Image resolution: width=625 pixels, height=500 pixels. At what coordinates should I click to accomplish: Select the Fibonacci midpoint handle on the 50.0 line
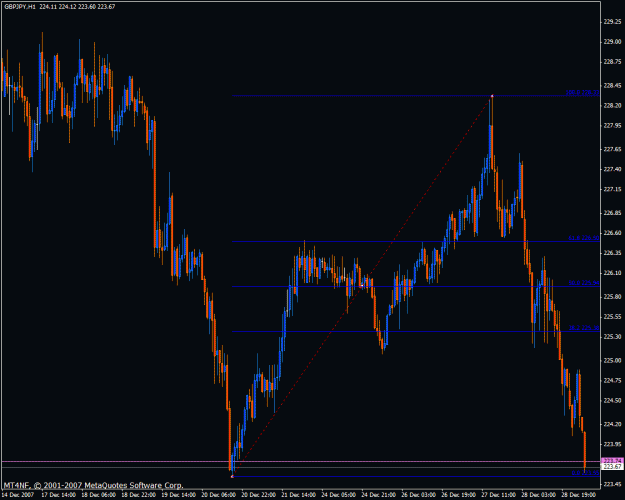pyautogui.click(x=361, y=286)
